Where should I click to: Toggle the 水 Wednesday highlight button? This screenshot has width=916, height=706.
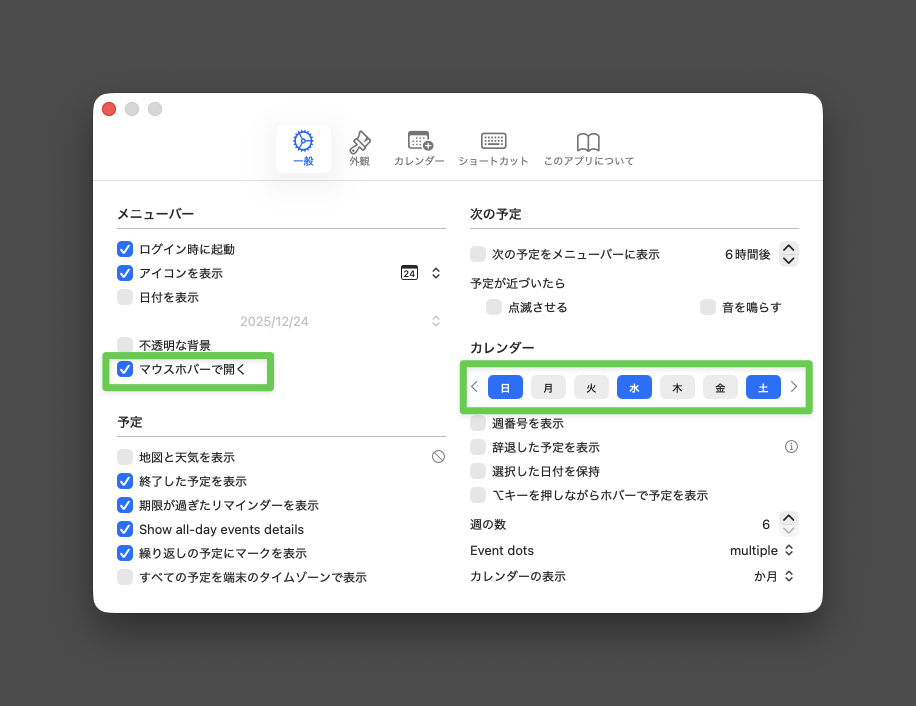[x=634, y=387]
